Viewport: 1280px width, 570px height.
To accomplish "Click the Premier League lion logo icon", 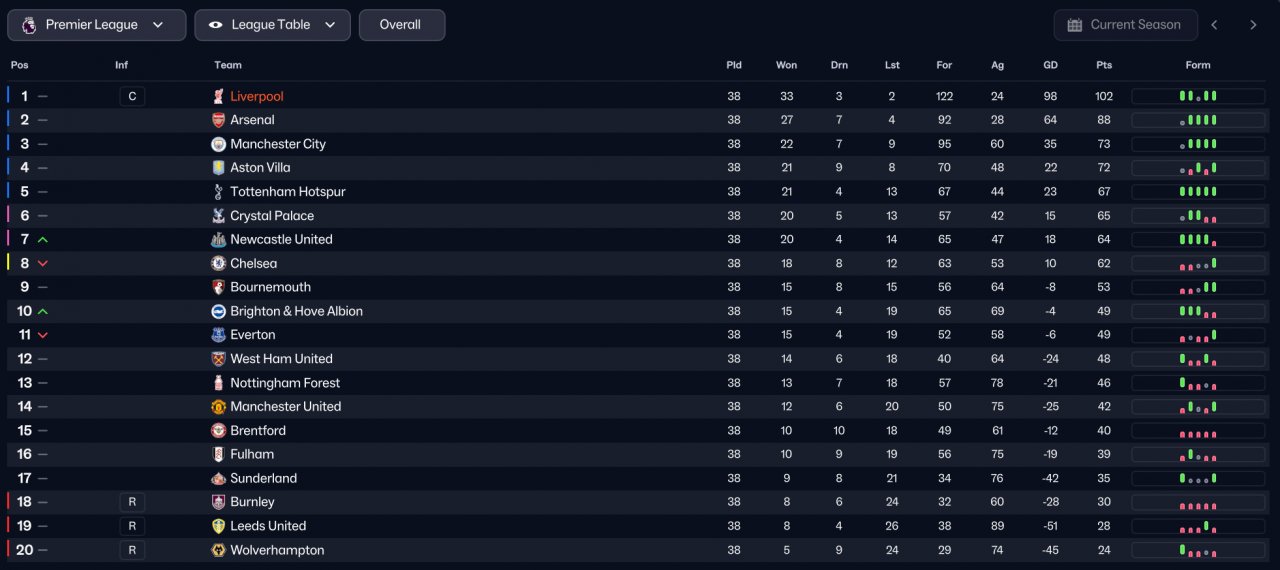I will 28,25.
